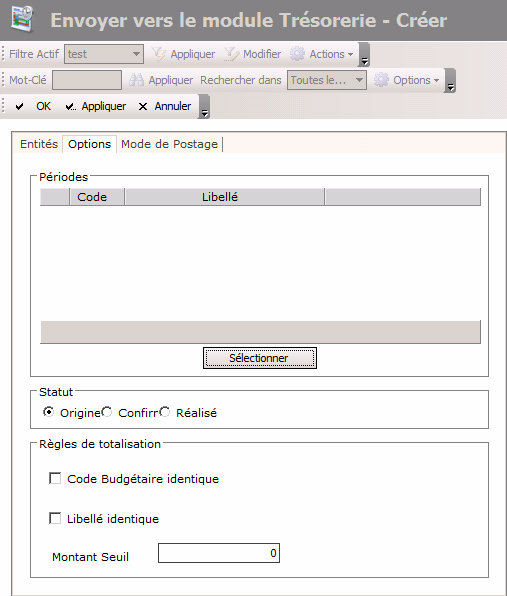Click the Sélectionner button
Viewport: 507px width, 596px height.
pyautogui.click(x=260, y=358)
